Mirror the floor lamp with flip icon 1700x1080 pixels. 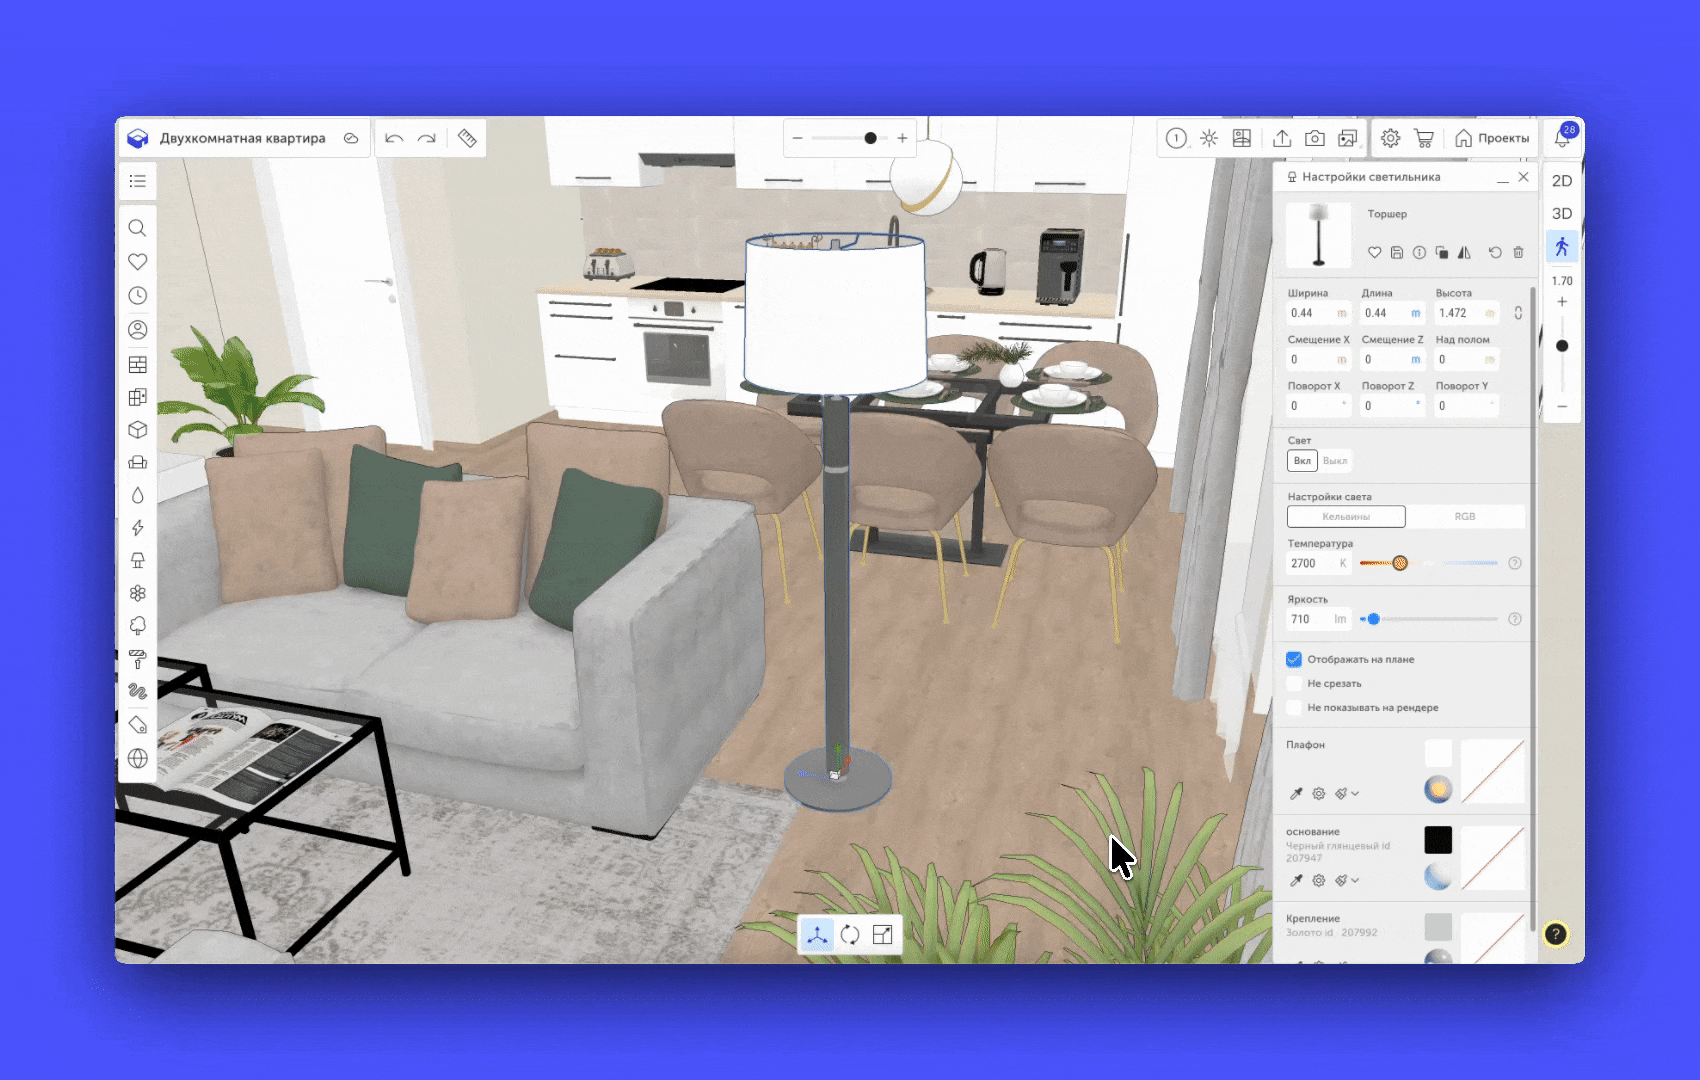(1464, 253)
